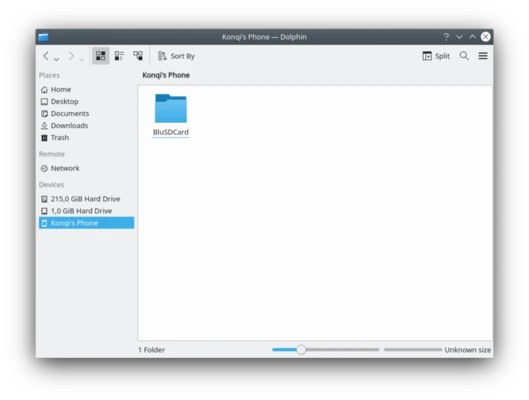Open forward history dropdown arrow
The image size is (529, 400).
81,59
